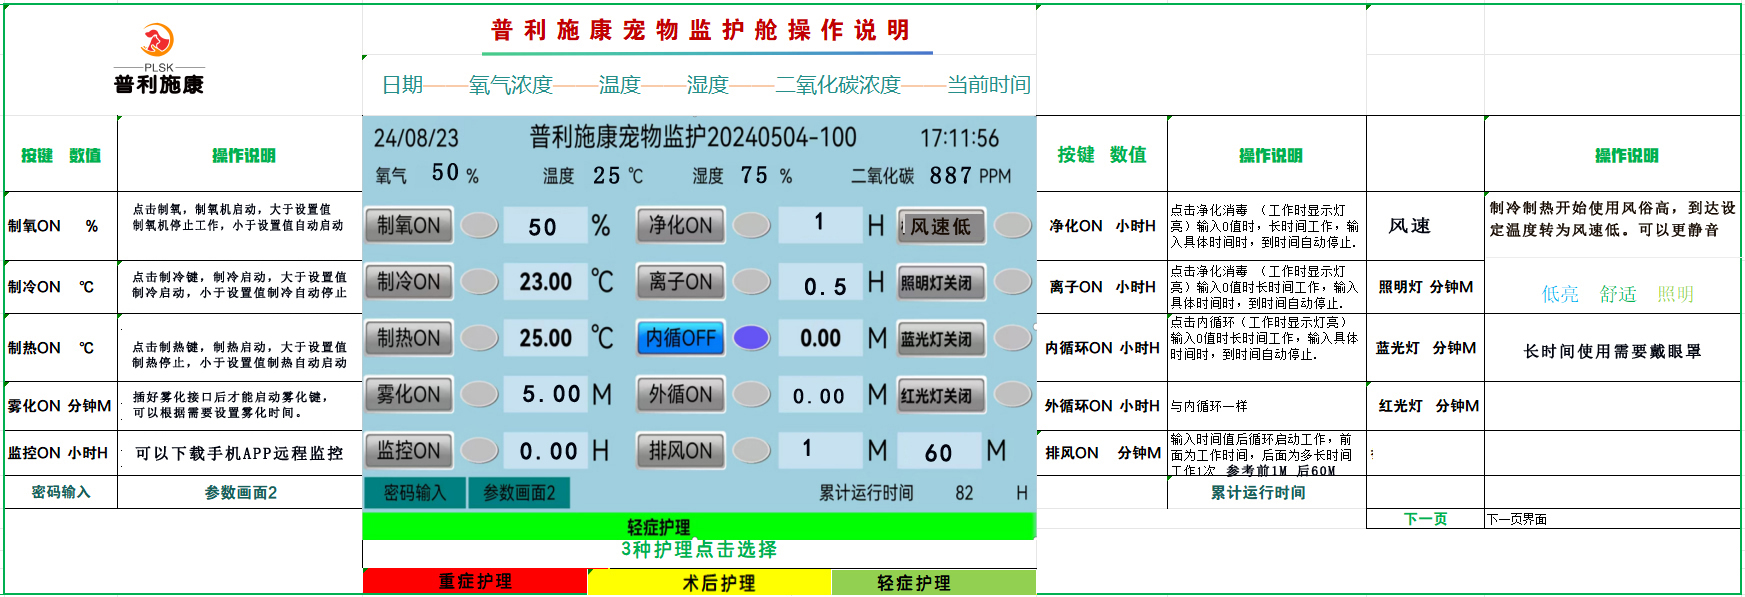The height and width of the screenshot is (597, 1745).
Task: Click the 普利施康宠物监护20240504-100 title
Action: coord(693,137)
